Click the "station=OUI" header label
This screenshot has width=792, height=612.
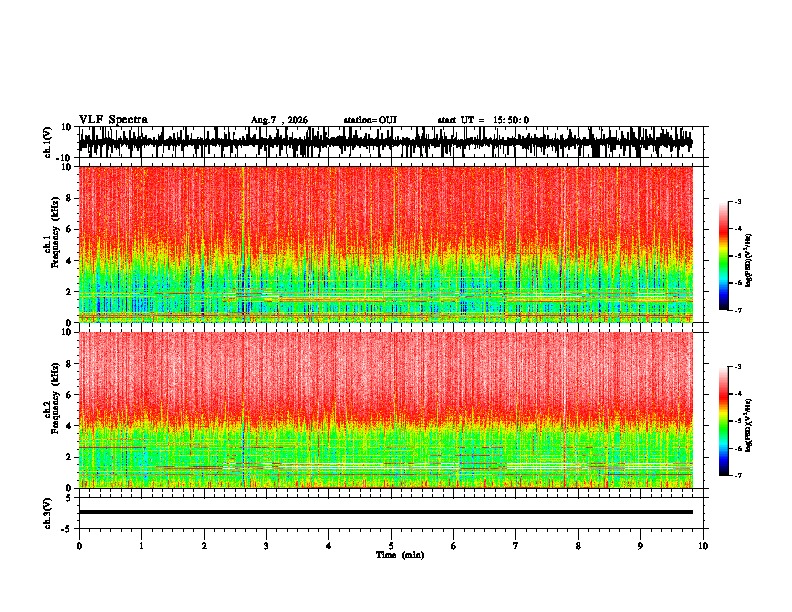[370, 120]
